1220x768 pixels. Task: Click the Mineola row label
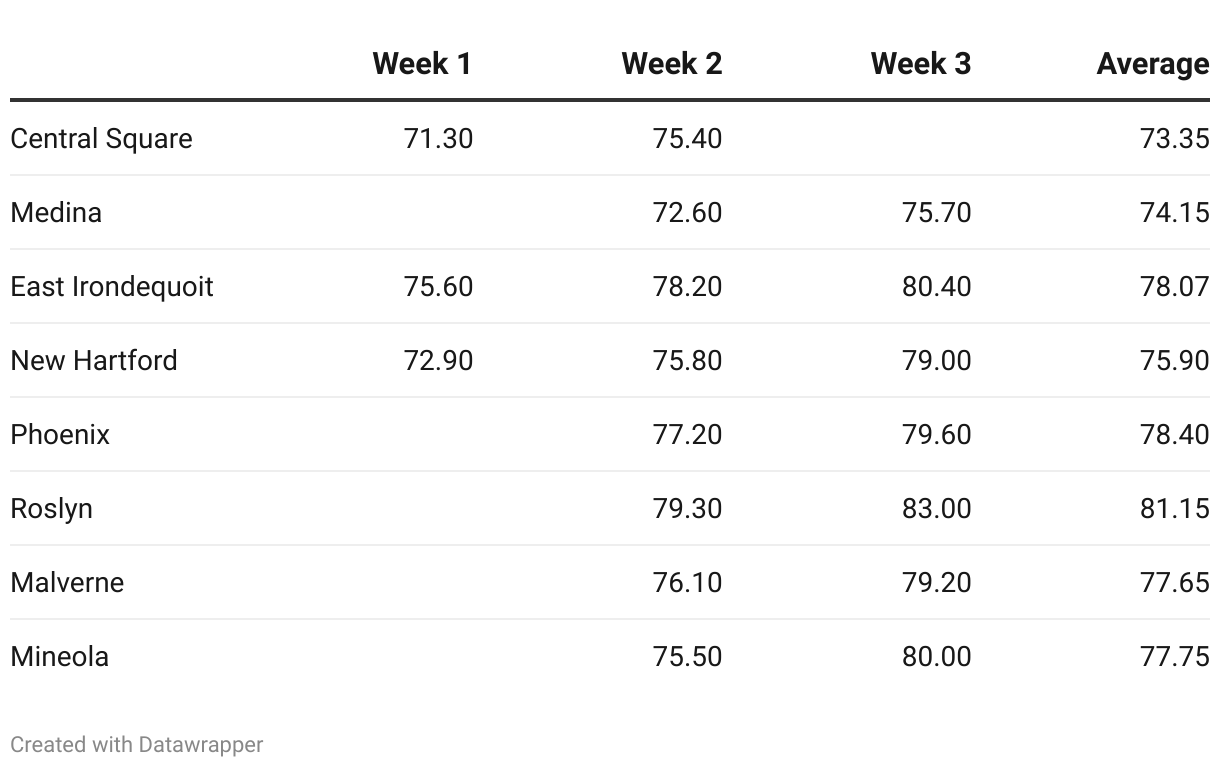point(60,656)
